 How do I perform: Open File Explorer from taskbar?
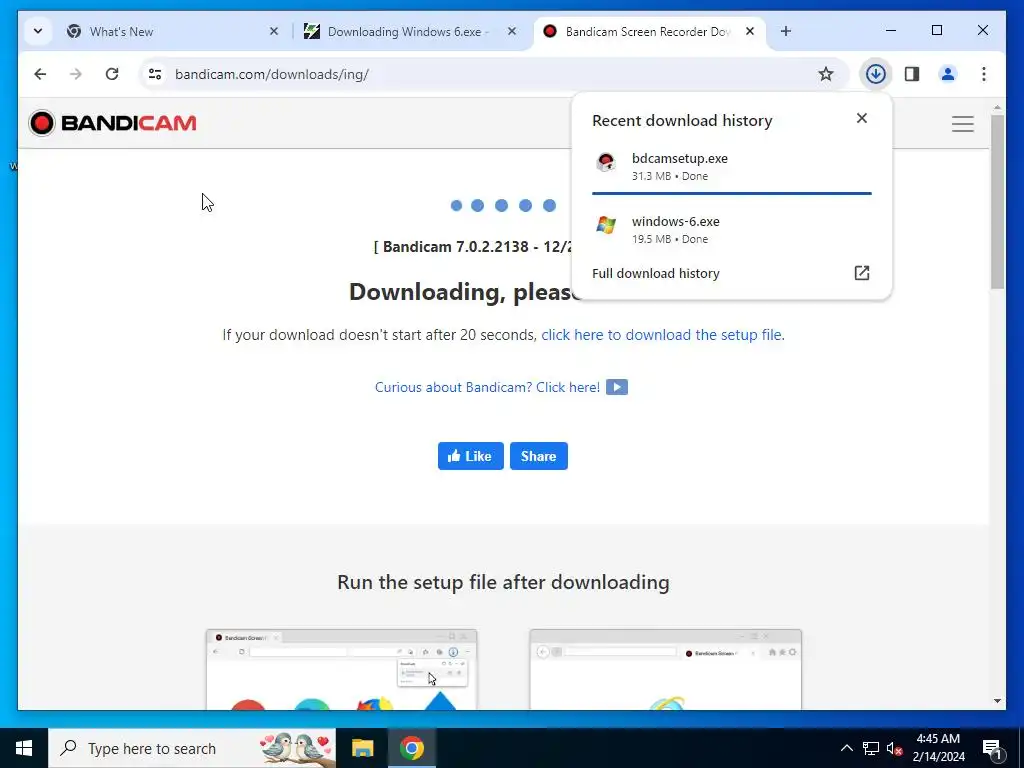coord(362,748)
